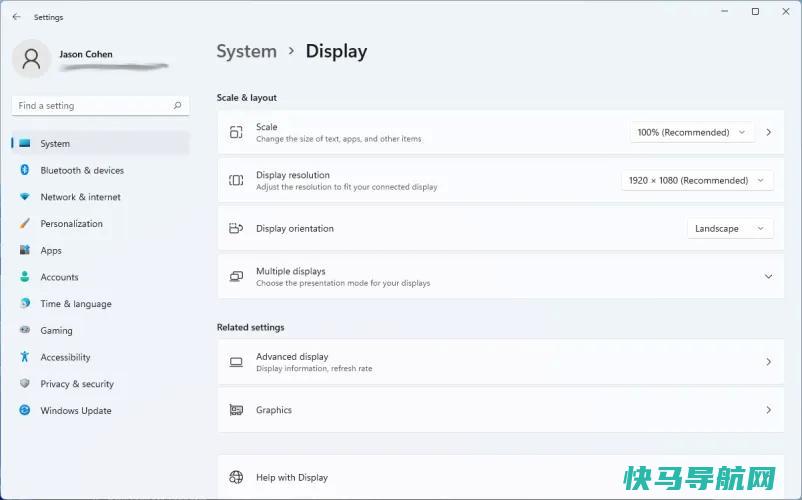This screenshot has height=500, width=802.
Task: Click the Help with Display globe icon
Action: [236, 477]
